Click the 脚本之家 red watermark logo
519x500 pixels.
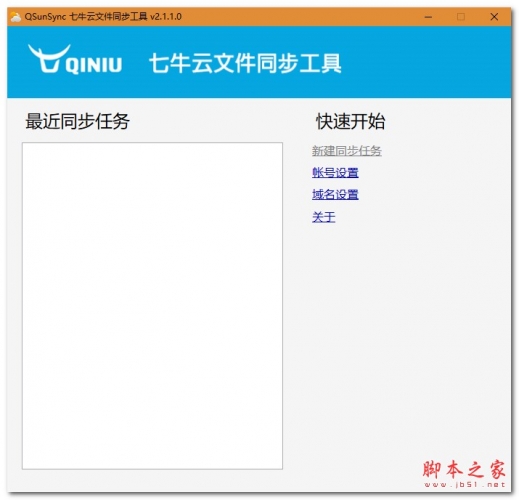tap(464, 469)
